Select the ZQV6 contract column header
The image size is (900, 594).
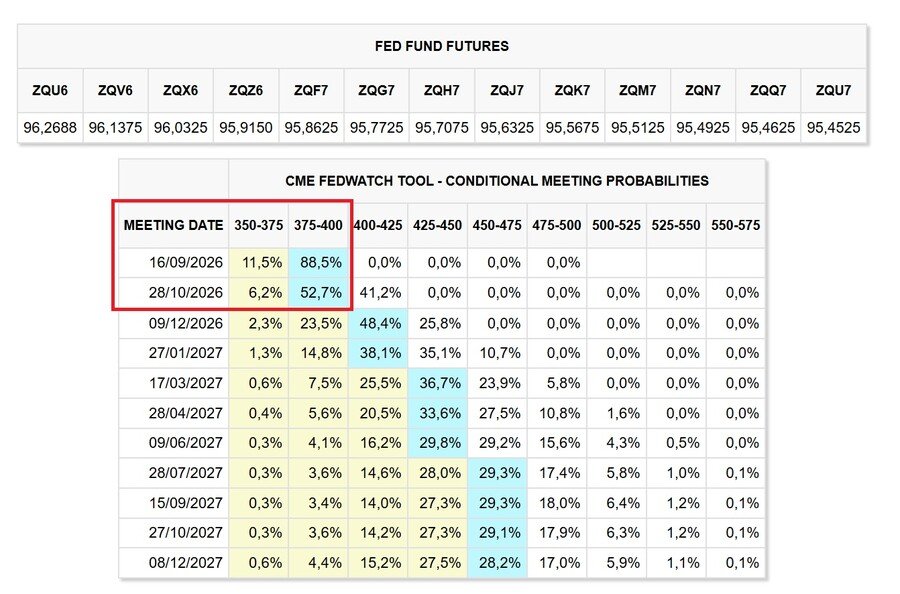(x=115, y=90)
